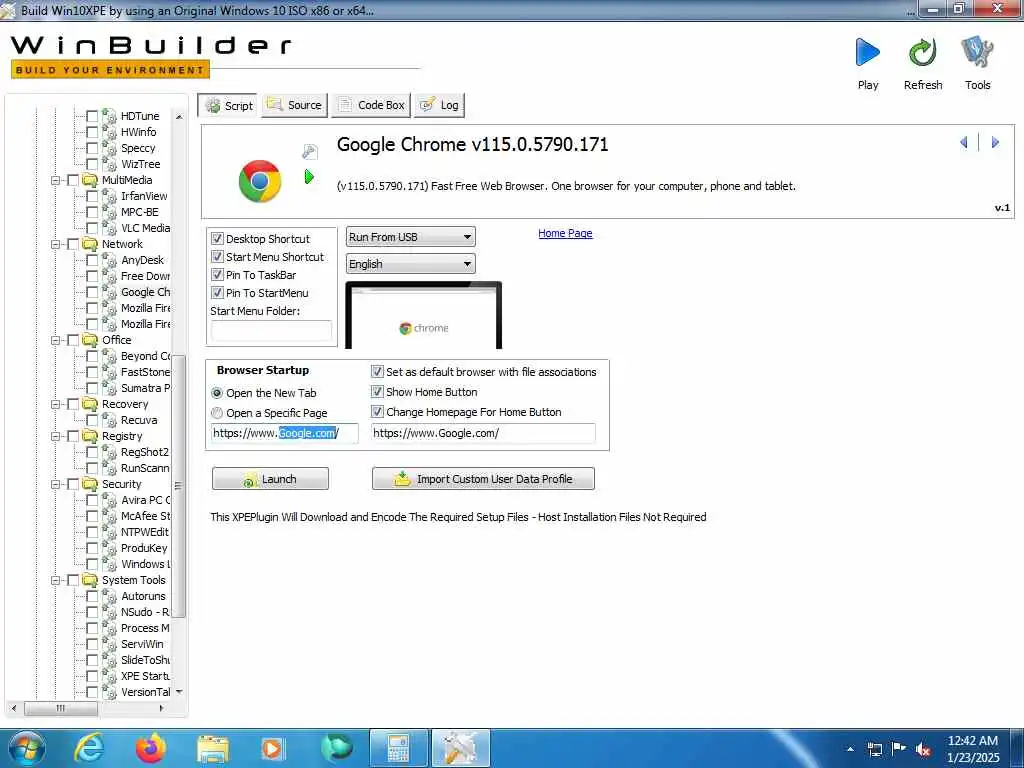This screenshot has height=768, width=1024.
Task: Click the green run-script arrow beside Chrome logo
Action: coord(309,176)
